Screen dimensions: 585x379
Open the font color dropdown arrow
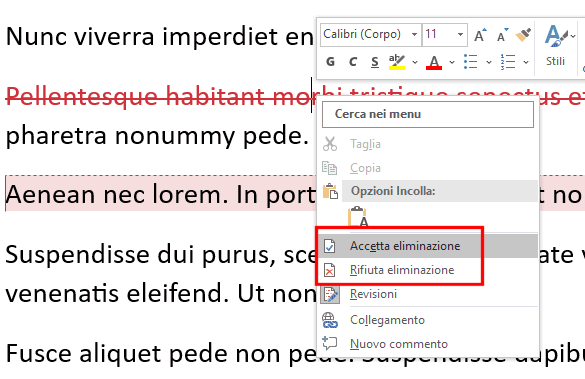pyautogui.click(x=452, y=62)
